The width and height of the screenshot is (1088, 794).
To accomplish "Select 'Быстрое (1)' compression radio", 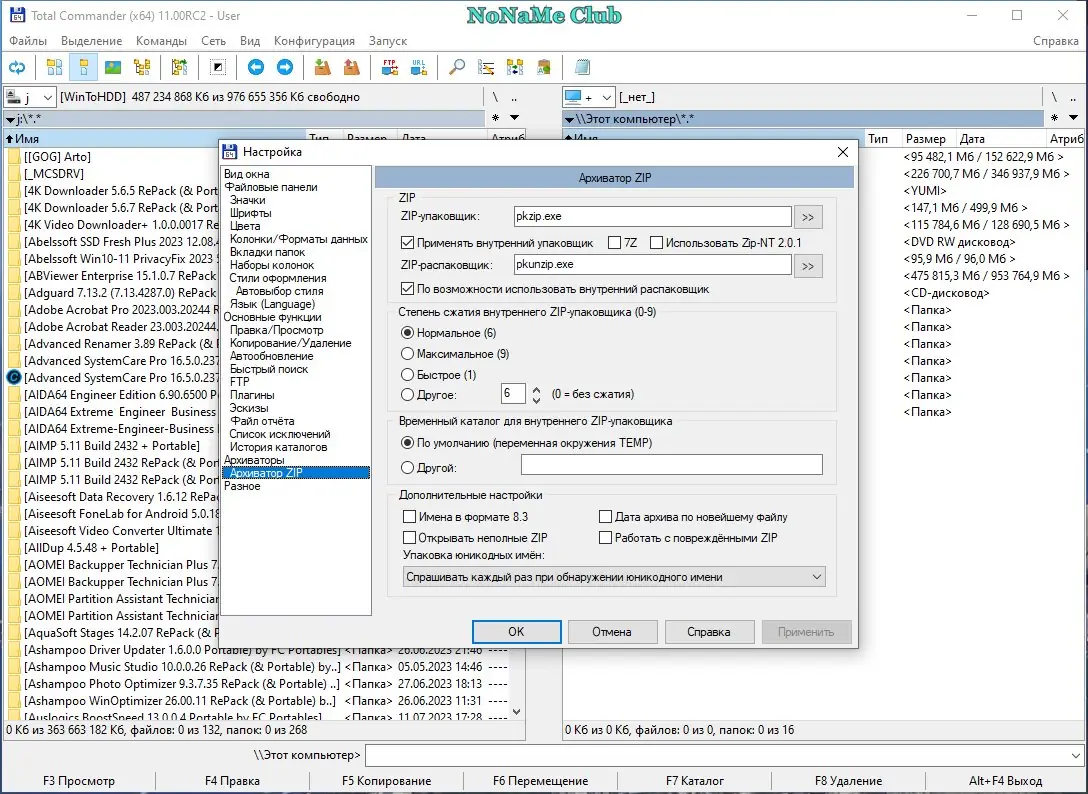I will coord(407,375).
